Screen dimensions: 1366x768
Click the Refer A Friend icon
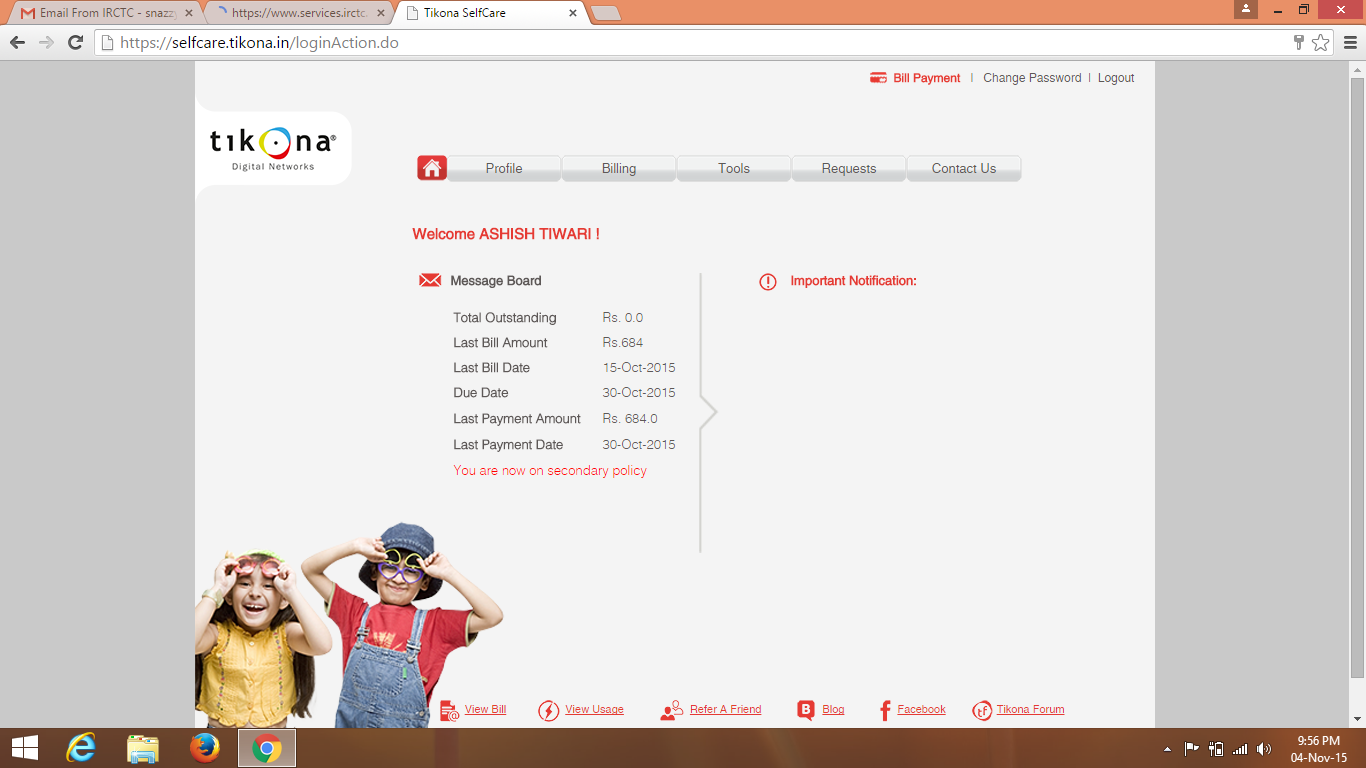pos(671,710)
